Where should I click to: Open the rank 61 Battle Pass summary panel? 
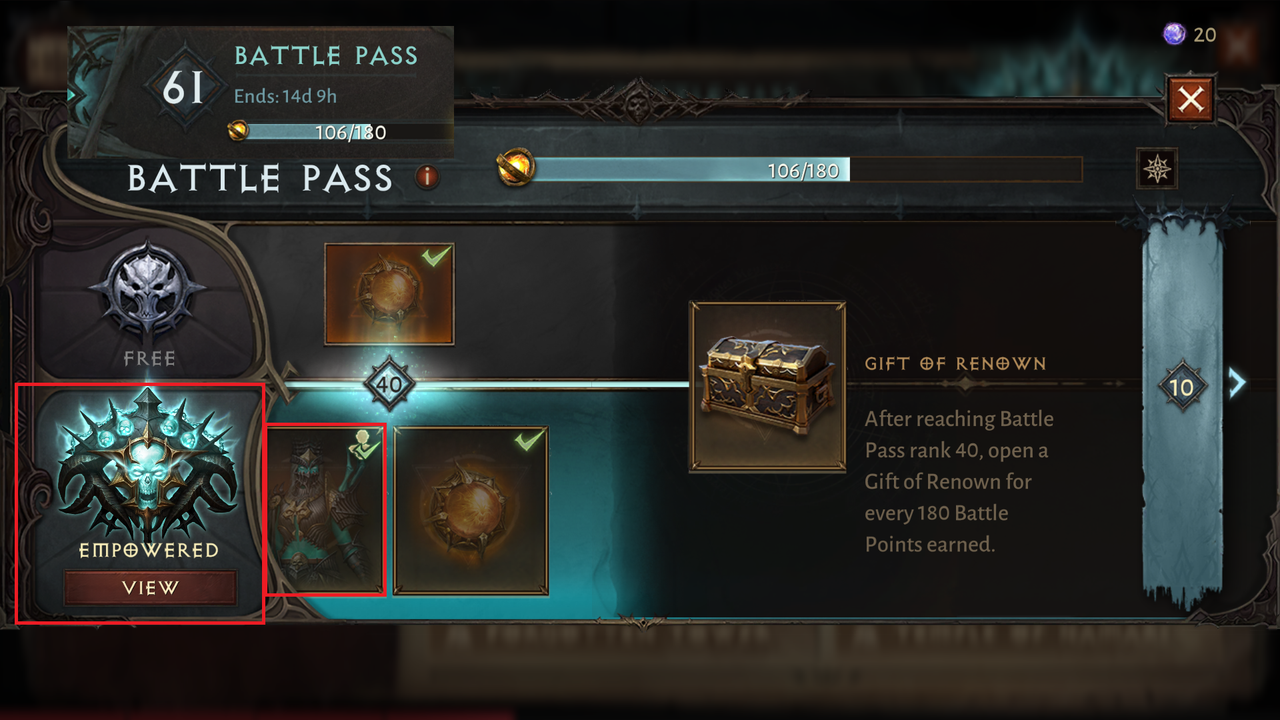tap(261, 92)
